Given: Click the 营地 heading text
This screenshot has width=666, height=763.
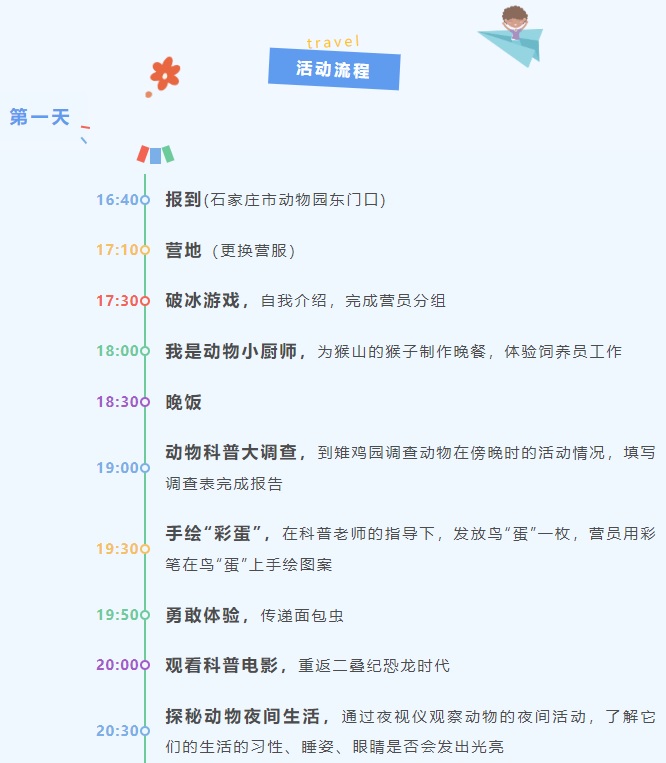Looking at the screenshot, I should point(183,250).
